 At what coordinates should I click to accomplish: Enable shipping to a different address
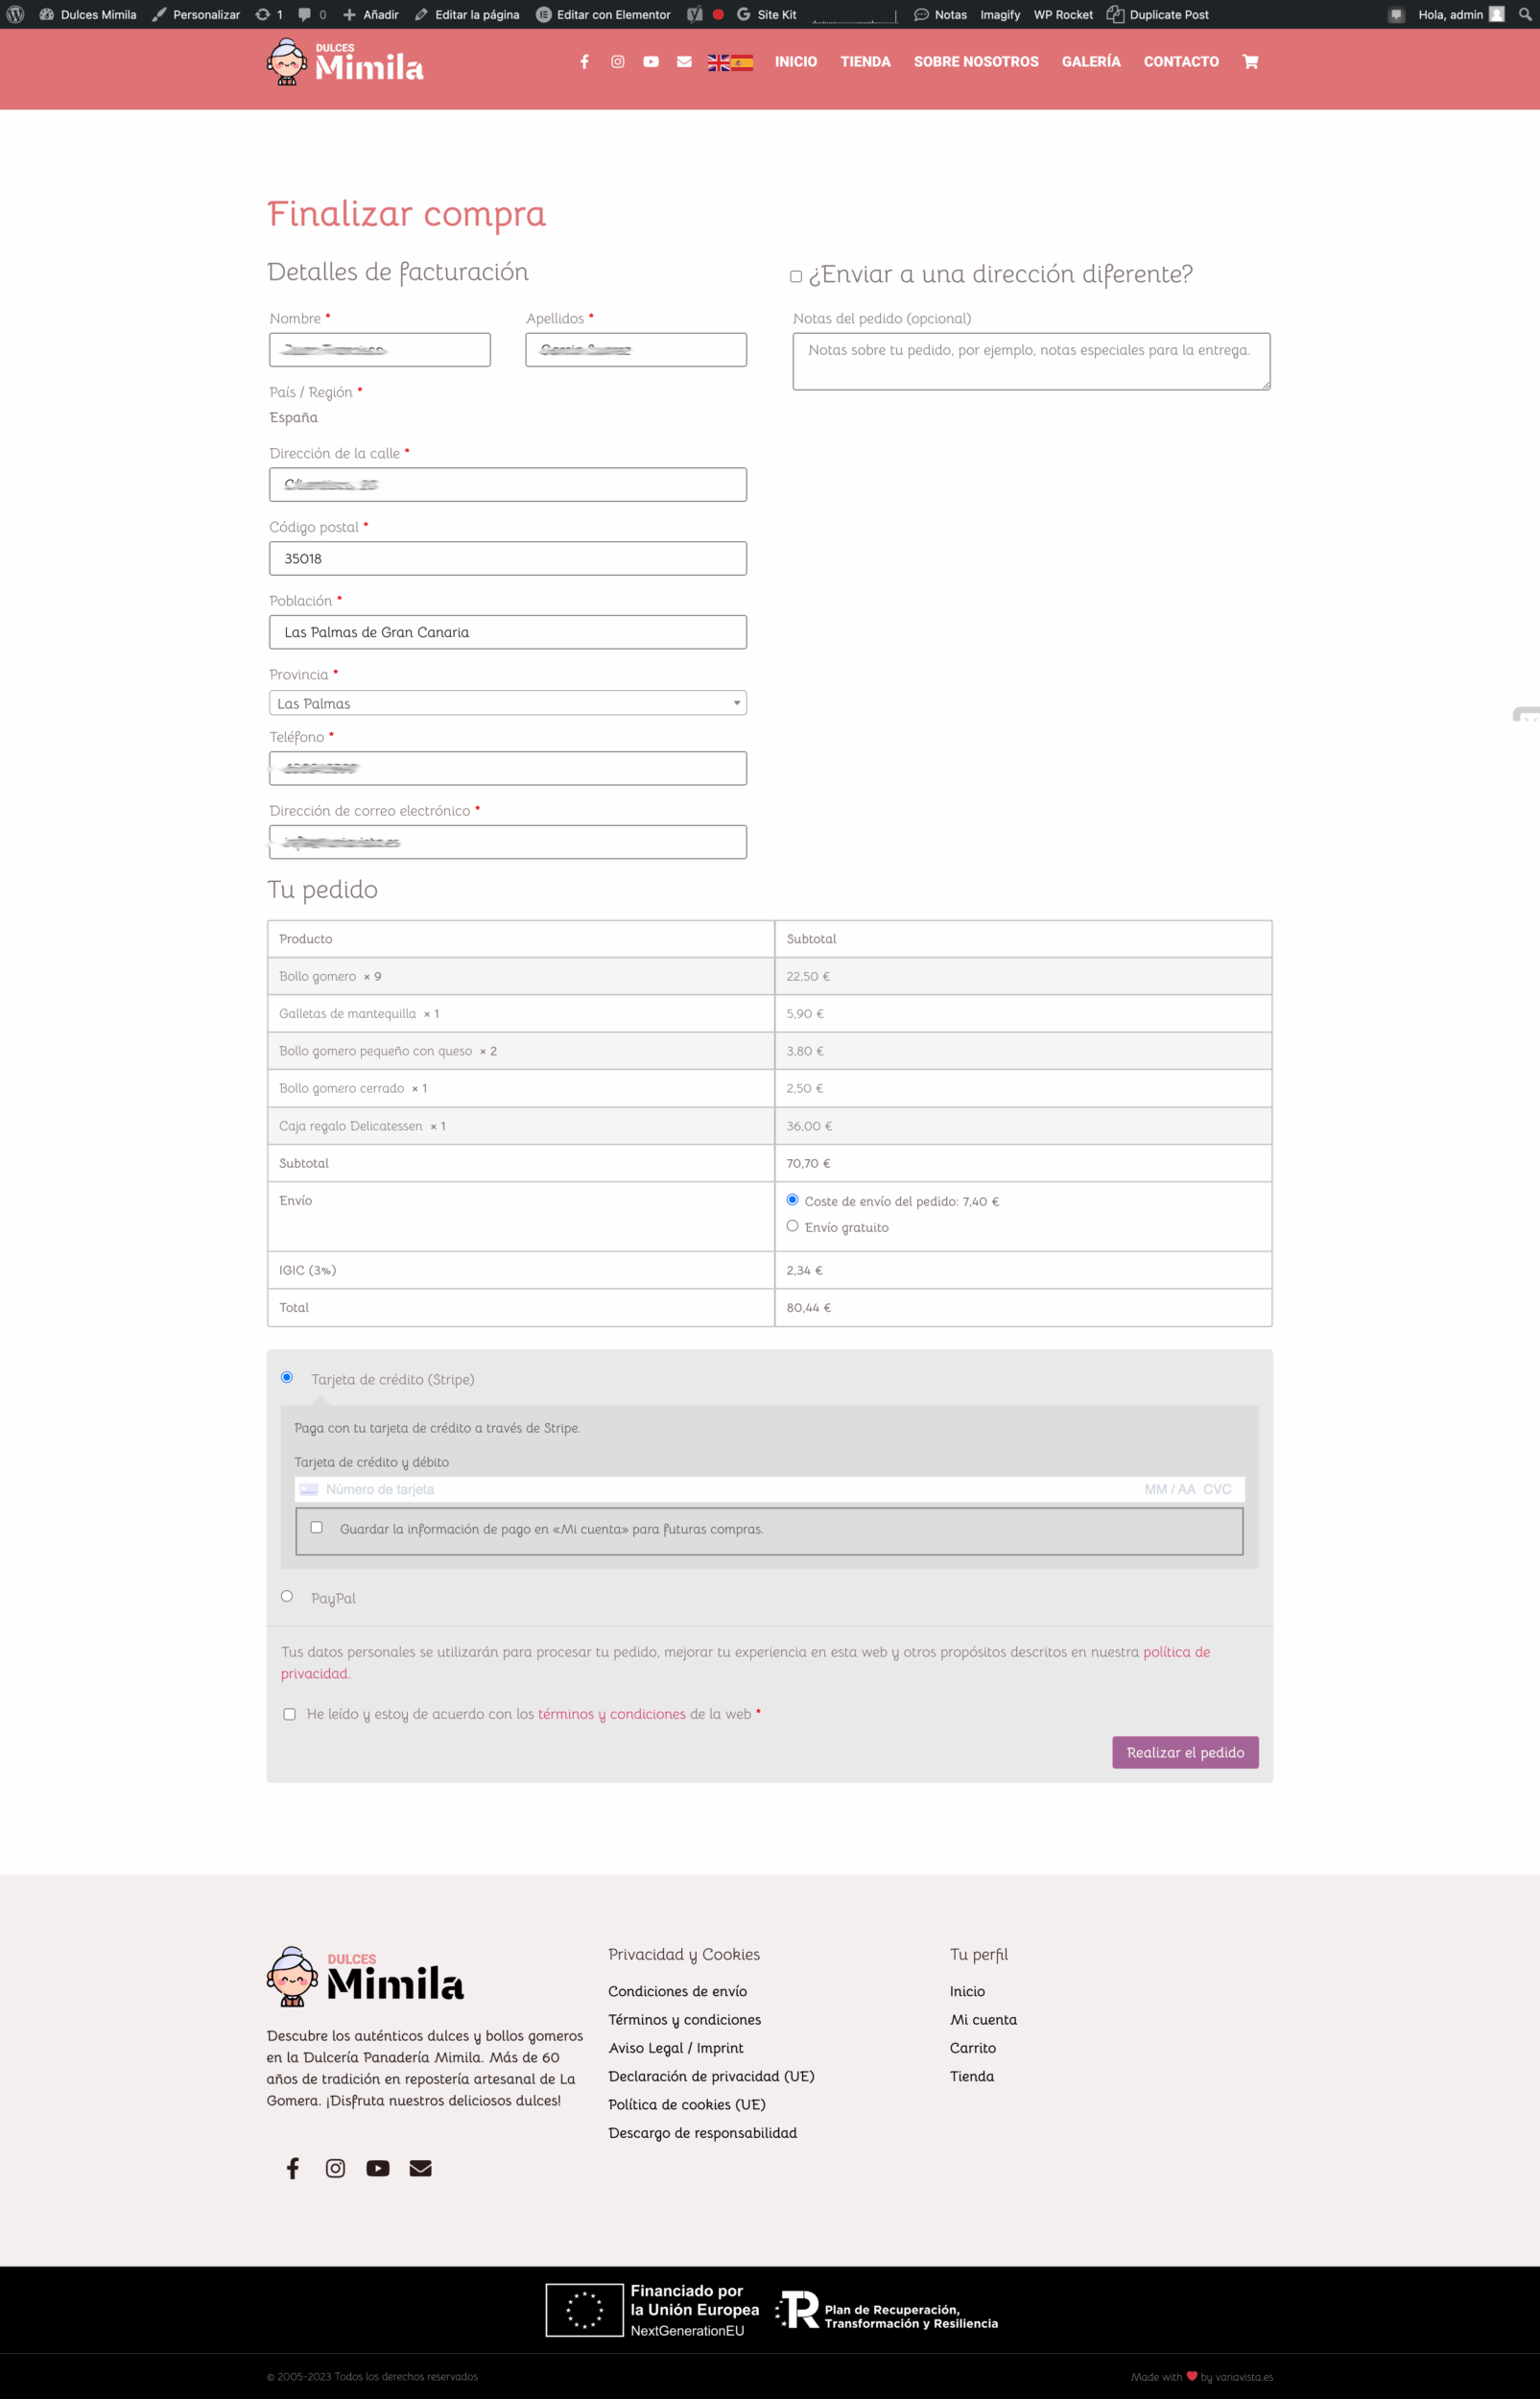(796, 277)
